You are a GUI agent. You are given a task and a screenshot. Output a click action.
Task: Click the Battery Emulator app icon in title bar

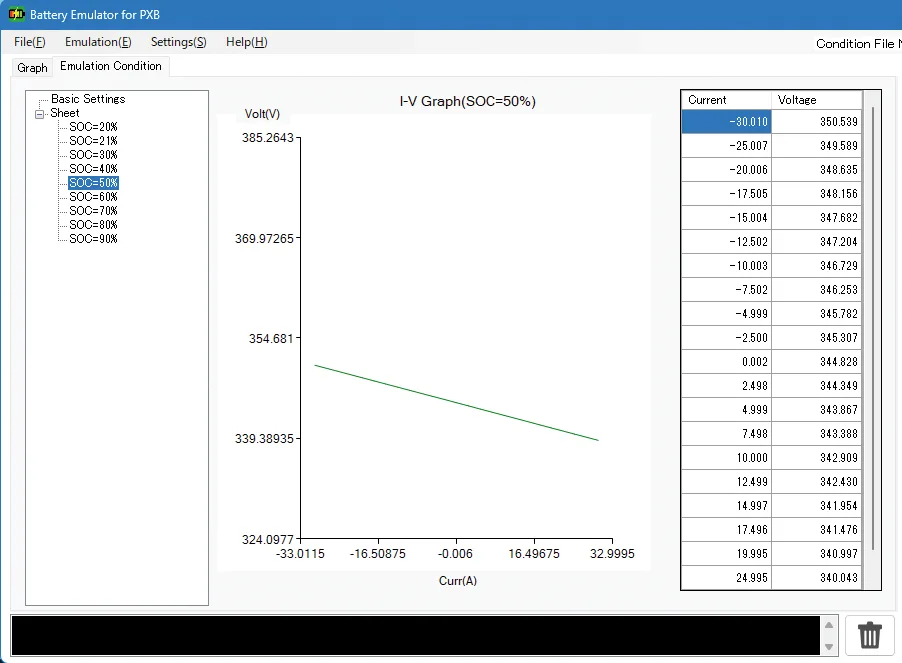[x=17, y=14]
